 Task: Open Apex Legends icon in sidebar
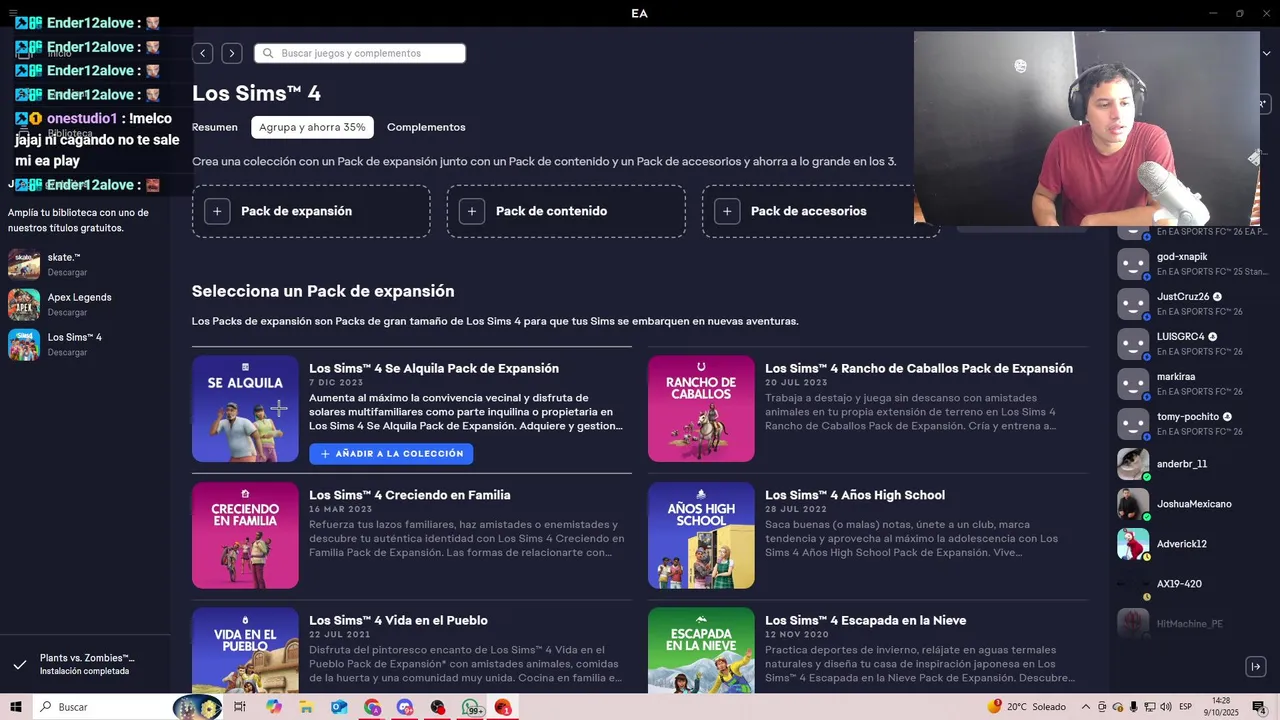point(24,305)
